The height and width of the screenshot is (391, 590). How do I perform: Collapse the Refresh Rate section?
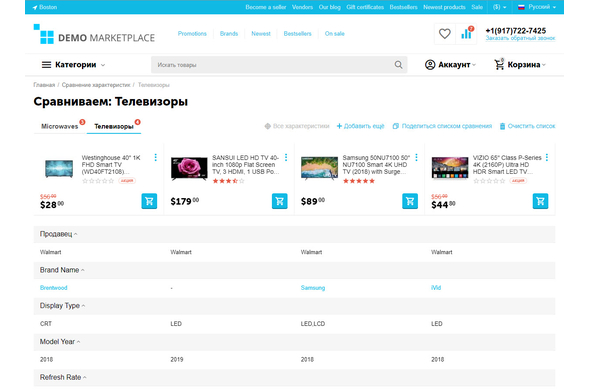click(x=63, y=377)
